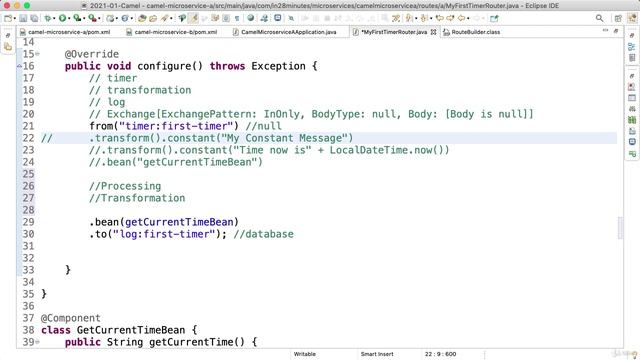Click the @Component annotation on line 37
Image resolution: width=640 pixels, height=360 pixels.
coord(71,318)
